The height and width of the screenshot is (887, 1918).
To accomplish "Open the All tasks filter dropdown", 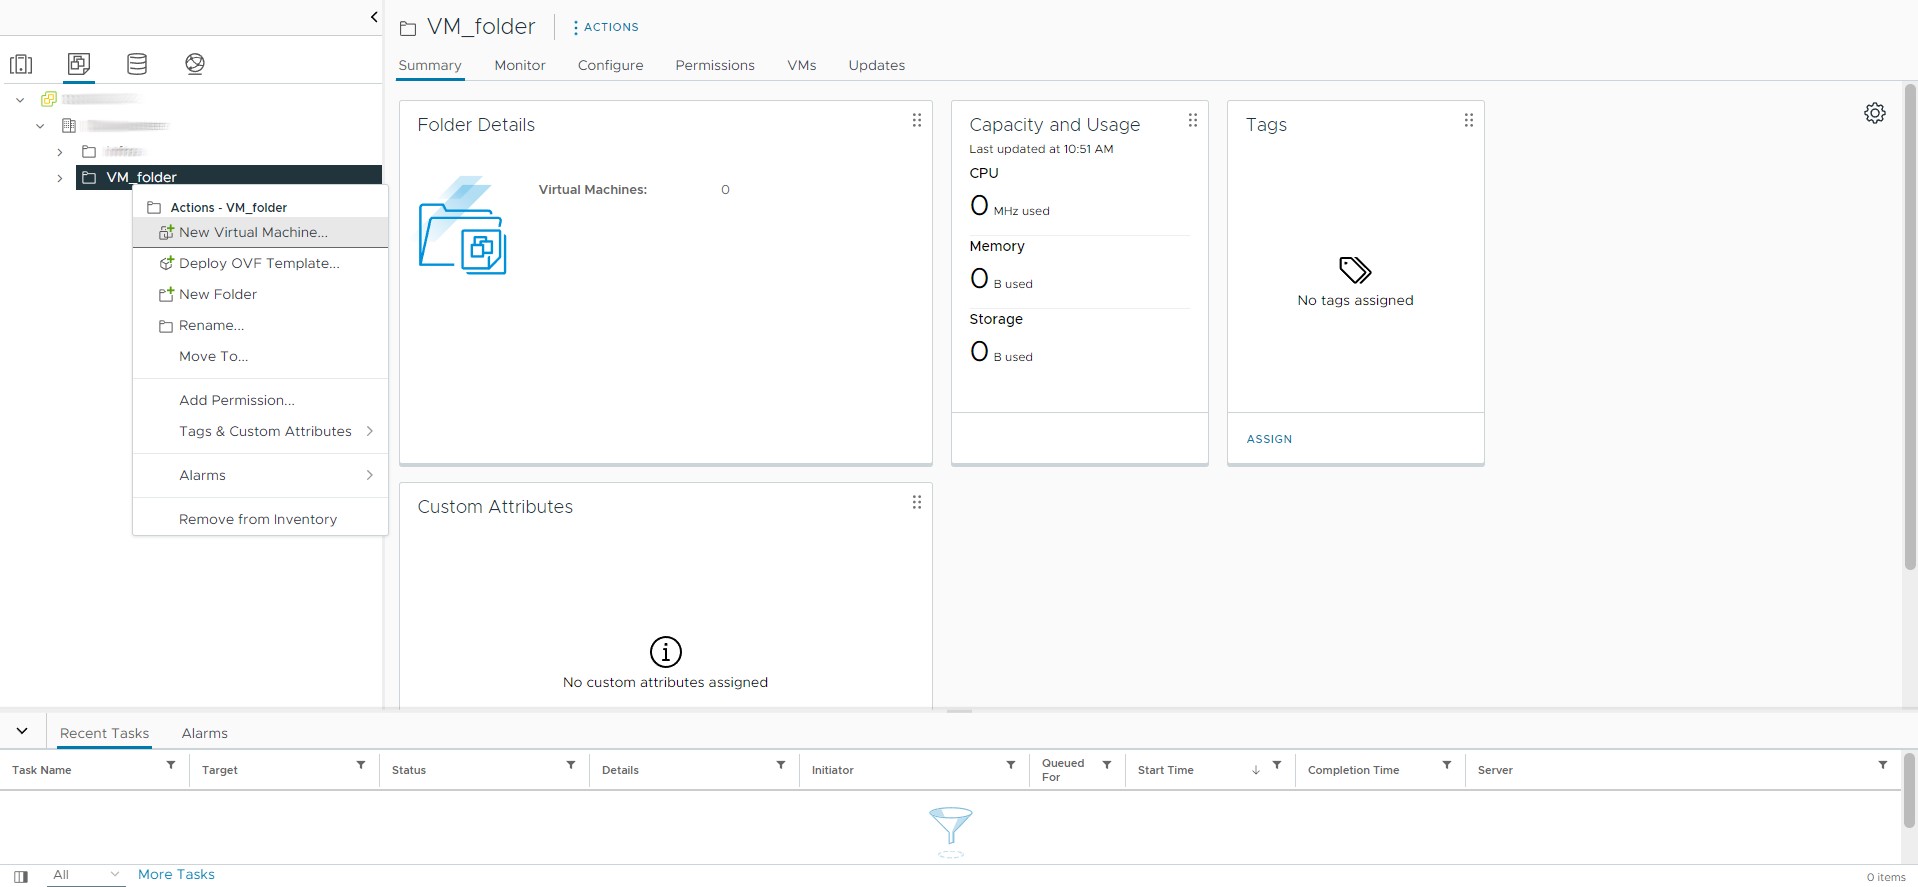I will [86, 875].
